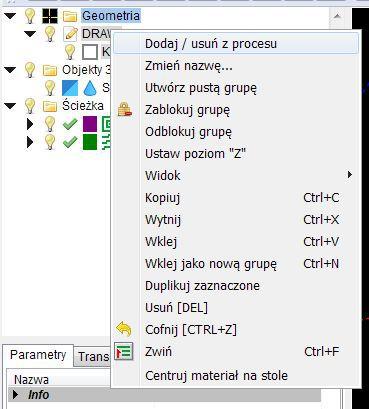Click the Nazwa column header
Screen dimensions: 369x409
tap(31, 380)
